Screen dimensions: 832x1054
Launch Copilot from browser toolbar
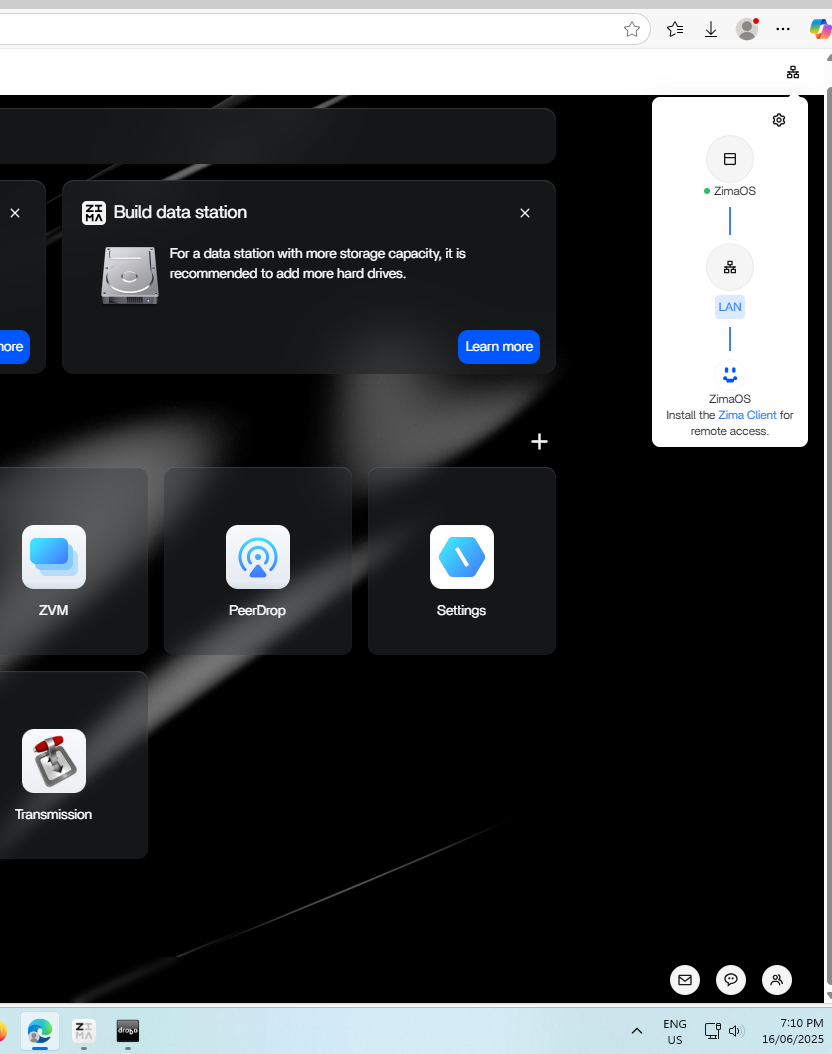820,30
